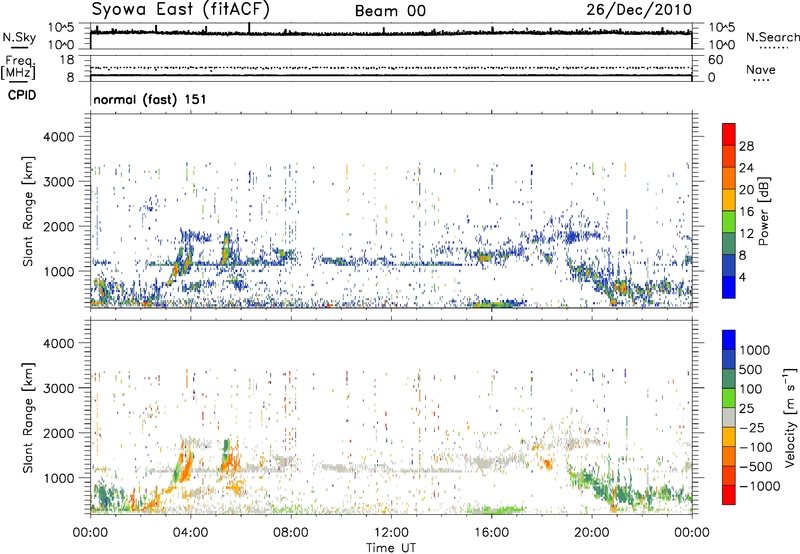
Task: Click the 'N.Search' legend label
Action: (x=772, y=37)
